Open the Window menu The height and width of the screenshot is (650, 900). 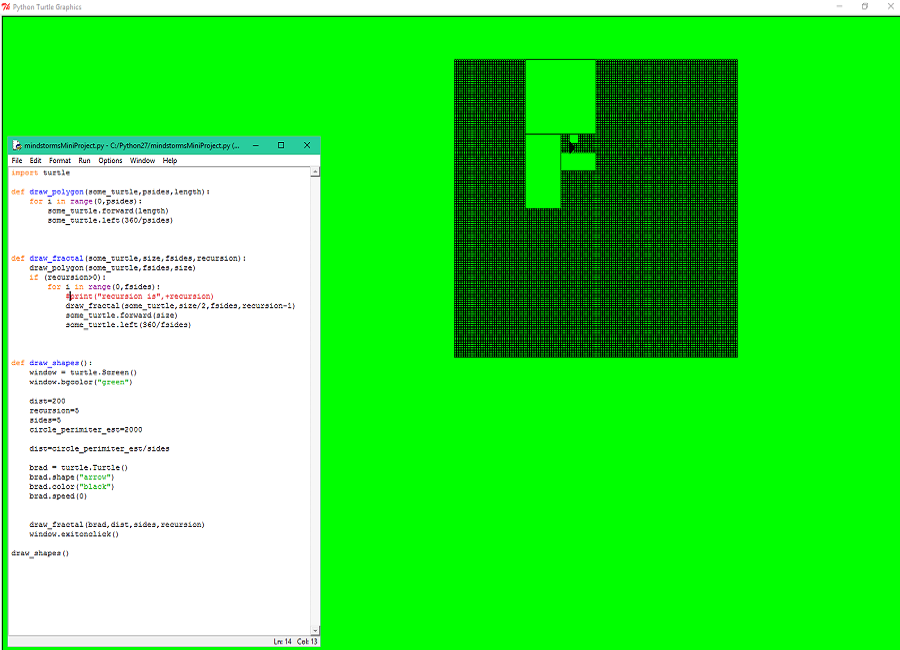(142, 160)
